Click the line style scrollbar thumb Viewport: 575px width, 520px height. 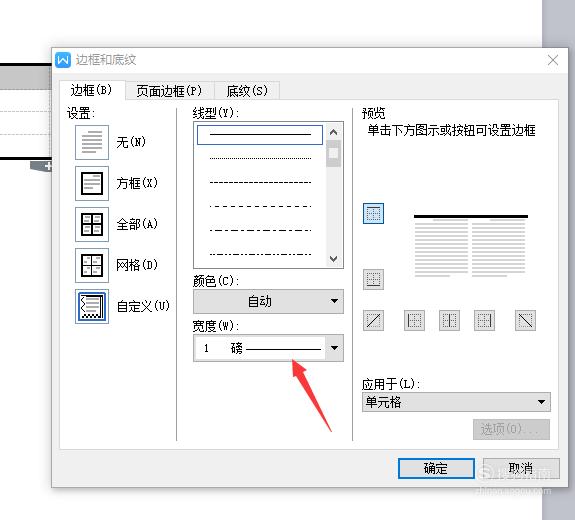tap(333, 153)
